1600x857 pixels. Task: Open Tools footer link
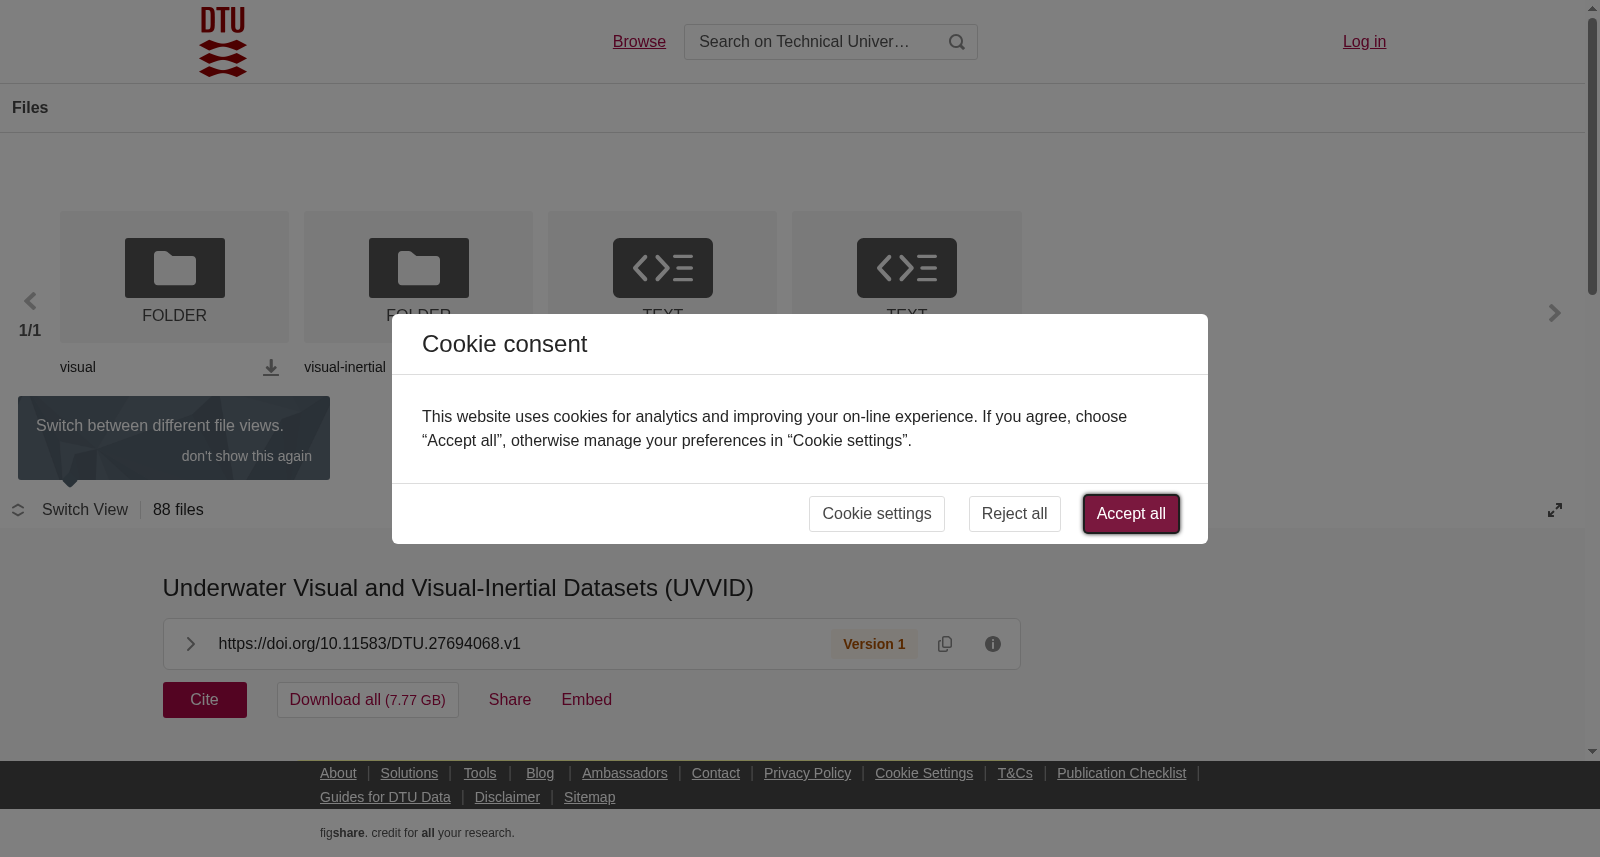pos(480,773)
